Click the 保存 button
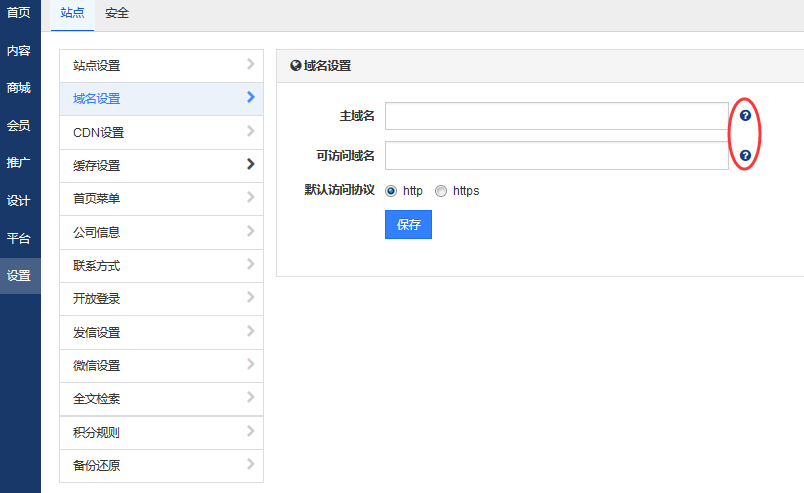This screenshot has height=493, width=804. tap(408, 225)
